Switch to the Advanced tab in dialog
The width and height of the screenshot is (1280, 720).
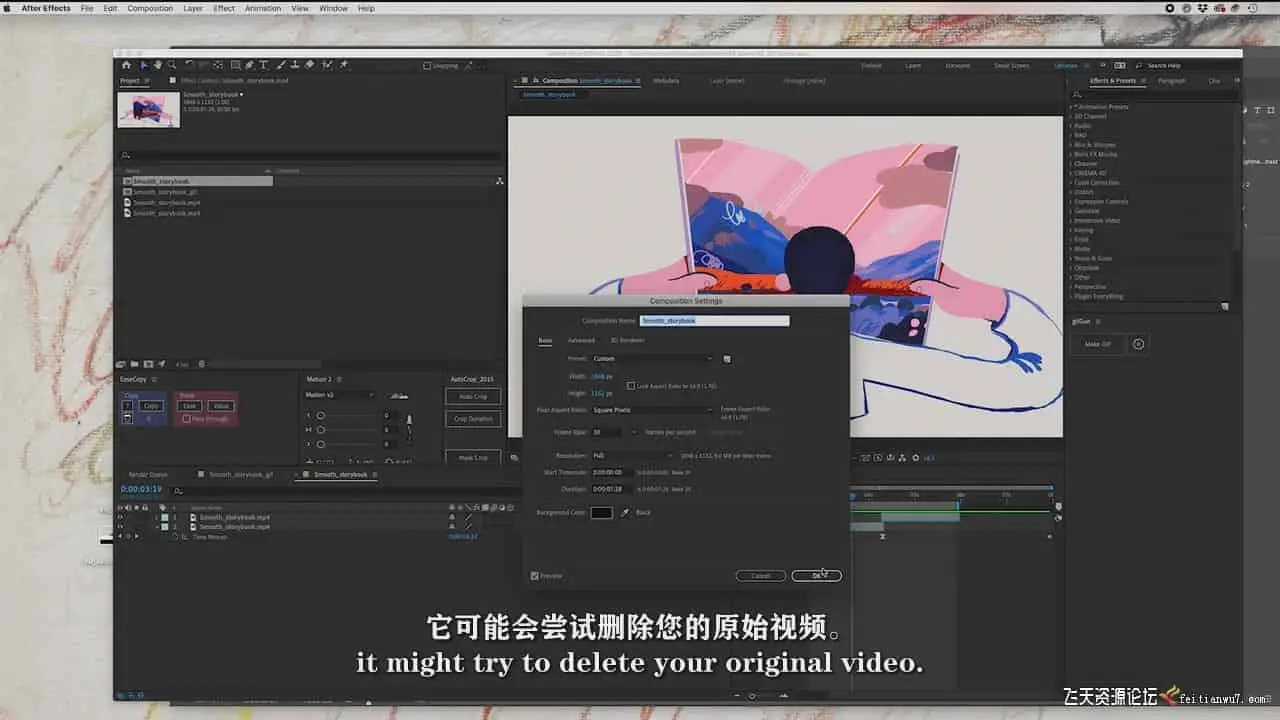581,340
